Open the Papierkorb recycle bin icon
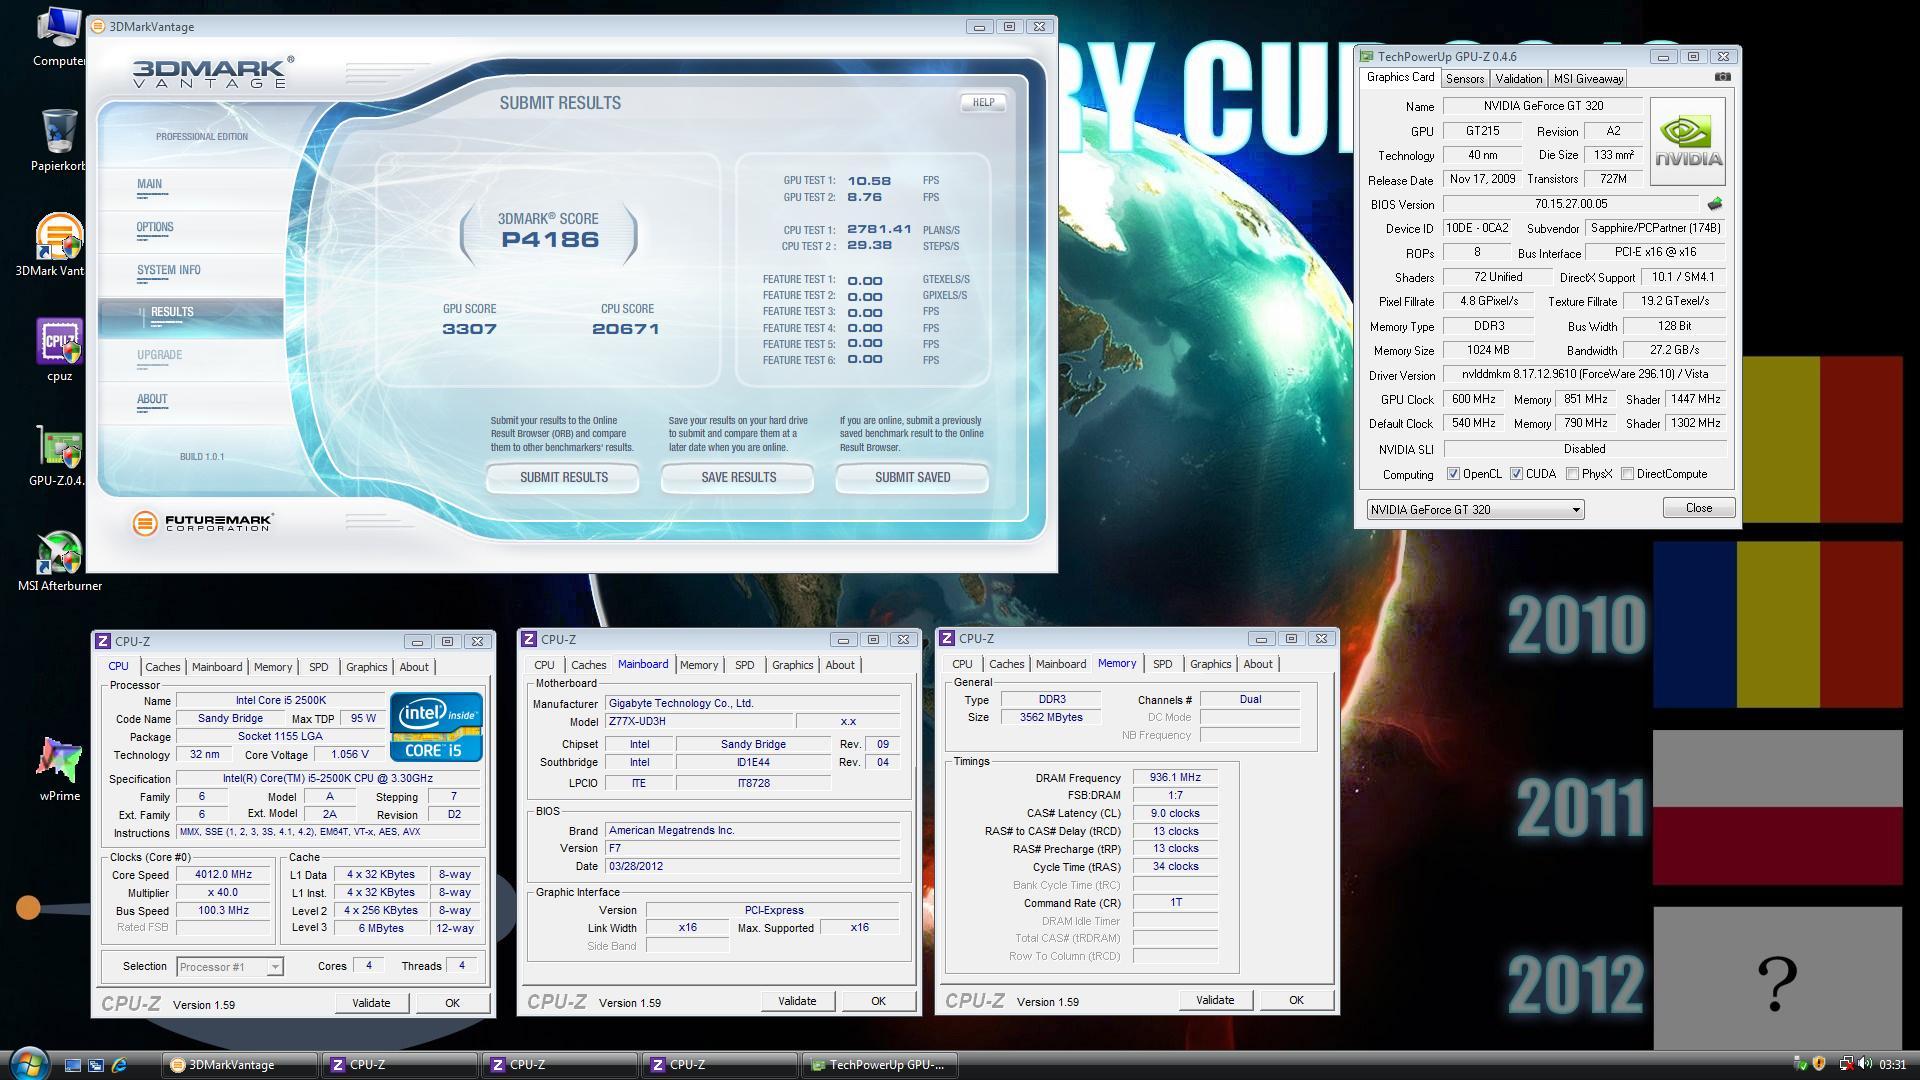1920x1080 pixels. click(59, 141)
